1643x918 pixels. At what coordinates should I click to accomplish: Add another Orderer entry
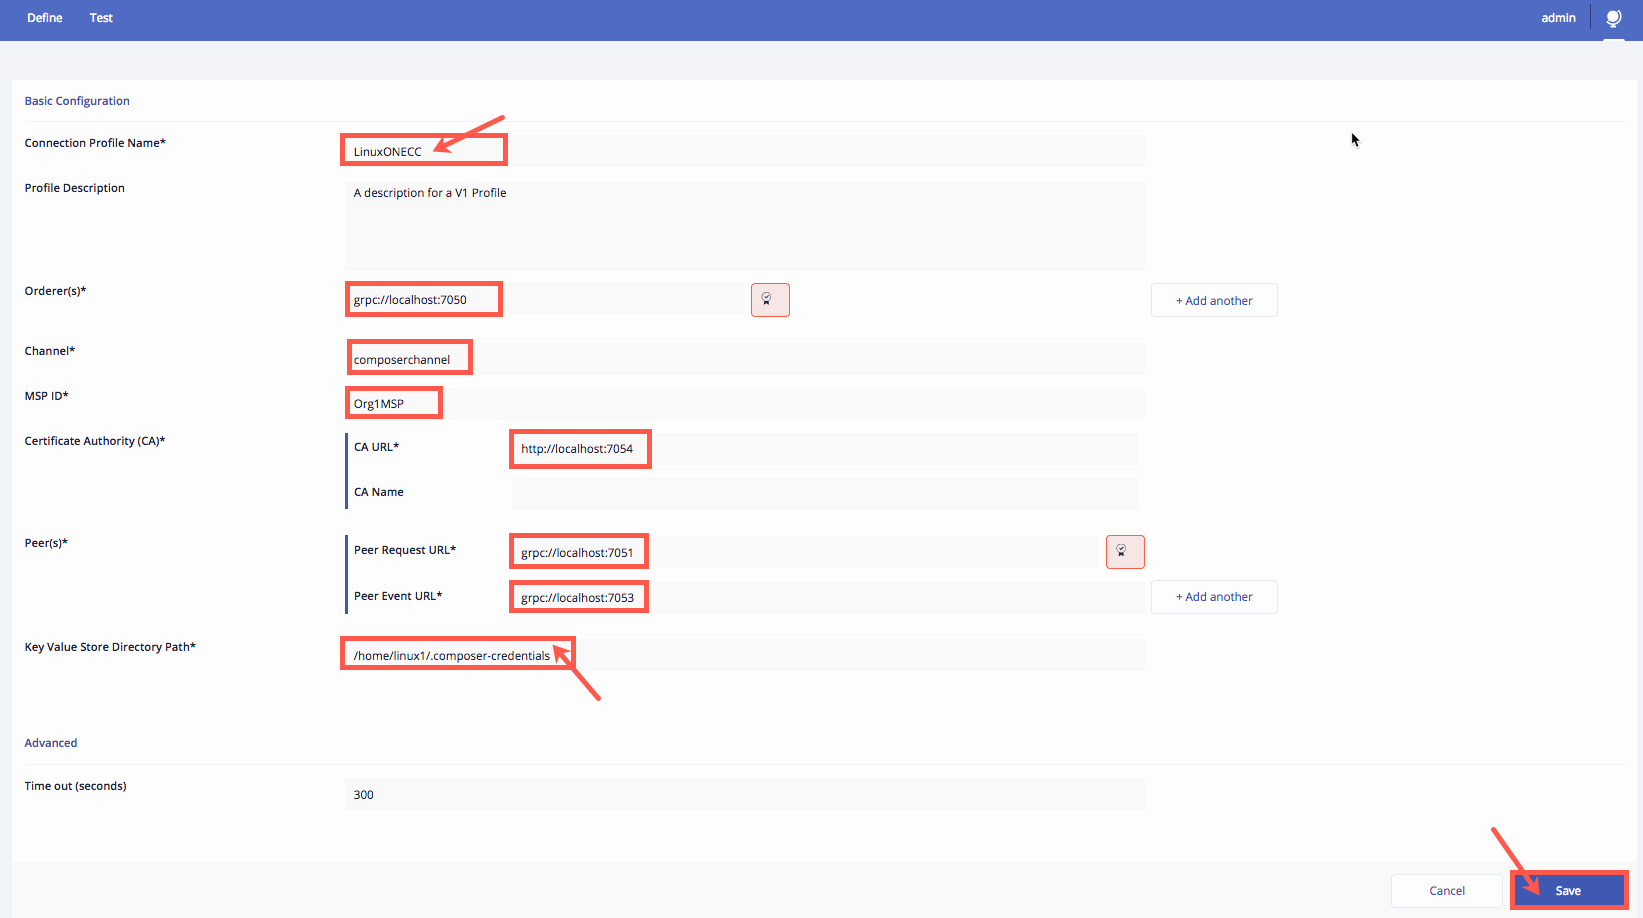1214,300
